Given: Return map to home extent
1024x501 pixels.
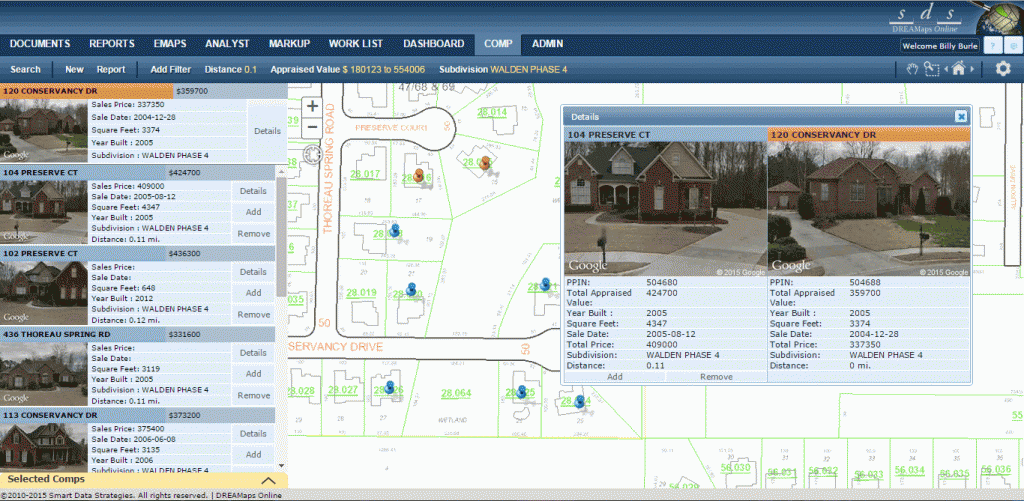Looking at the screenshot, I should click(x=959, y=69).
